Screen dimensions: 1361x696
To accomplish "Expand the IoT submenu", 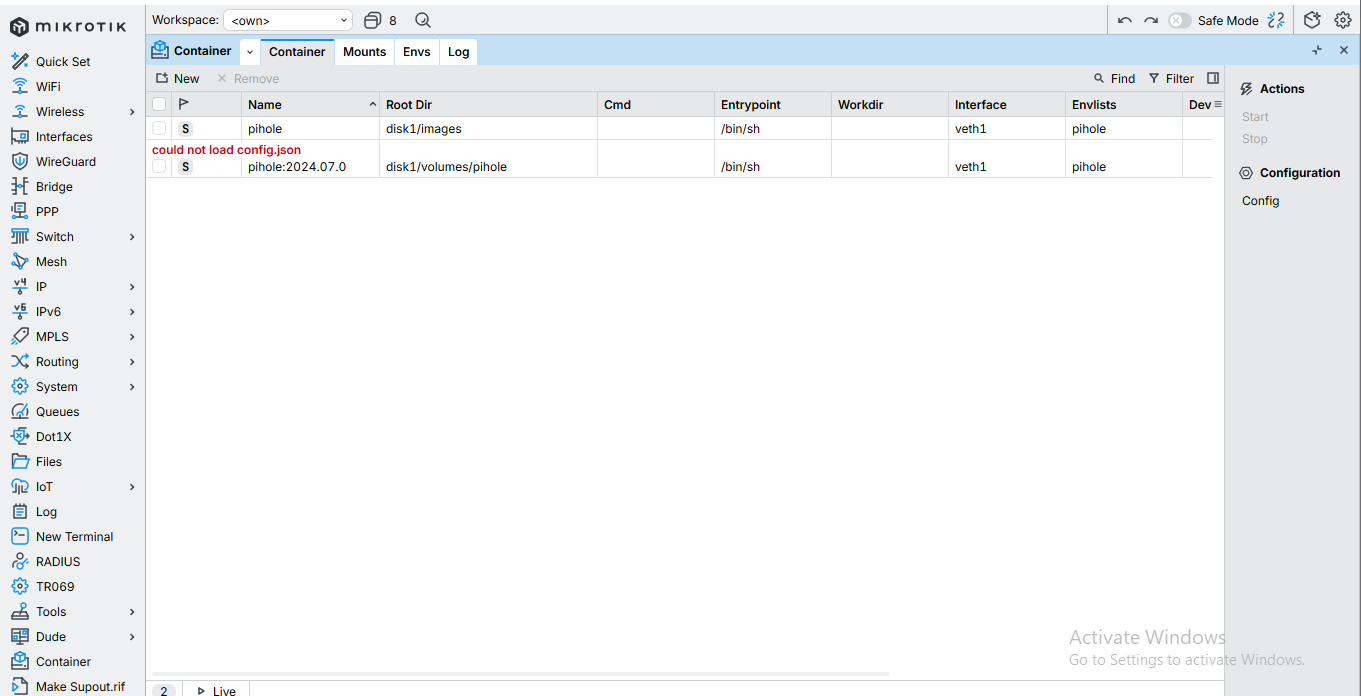I will (132, 487).
